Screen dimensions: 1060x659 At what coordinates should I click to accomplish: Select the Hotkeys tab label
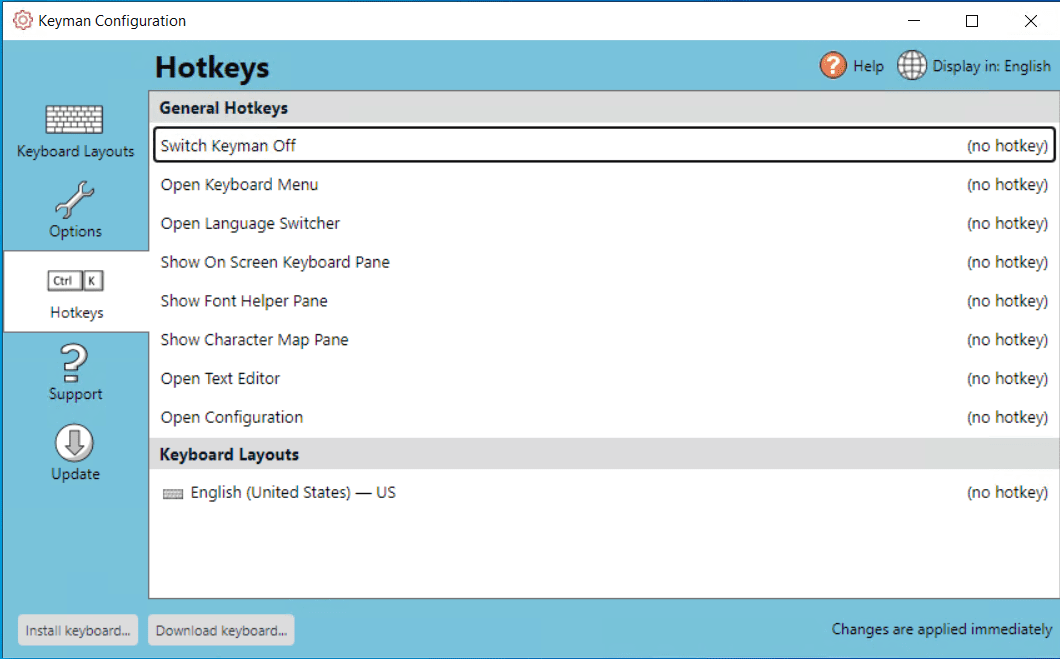click(x=76, y=312)
